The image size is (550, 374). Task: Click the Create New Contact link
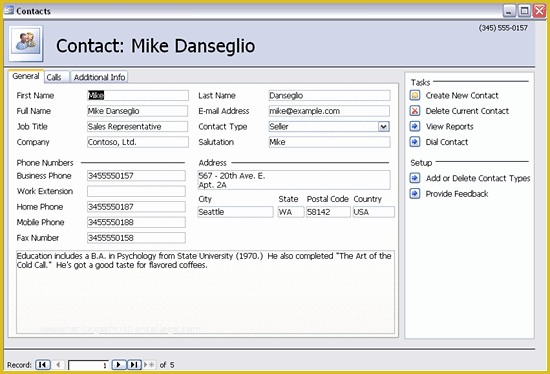[x=462, y=95]
